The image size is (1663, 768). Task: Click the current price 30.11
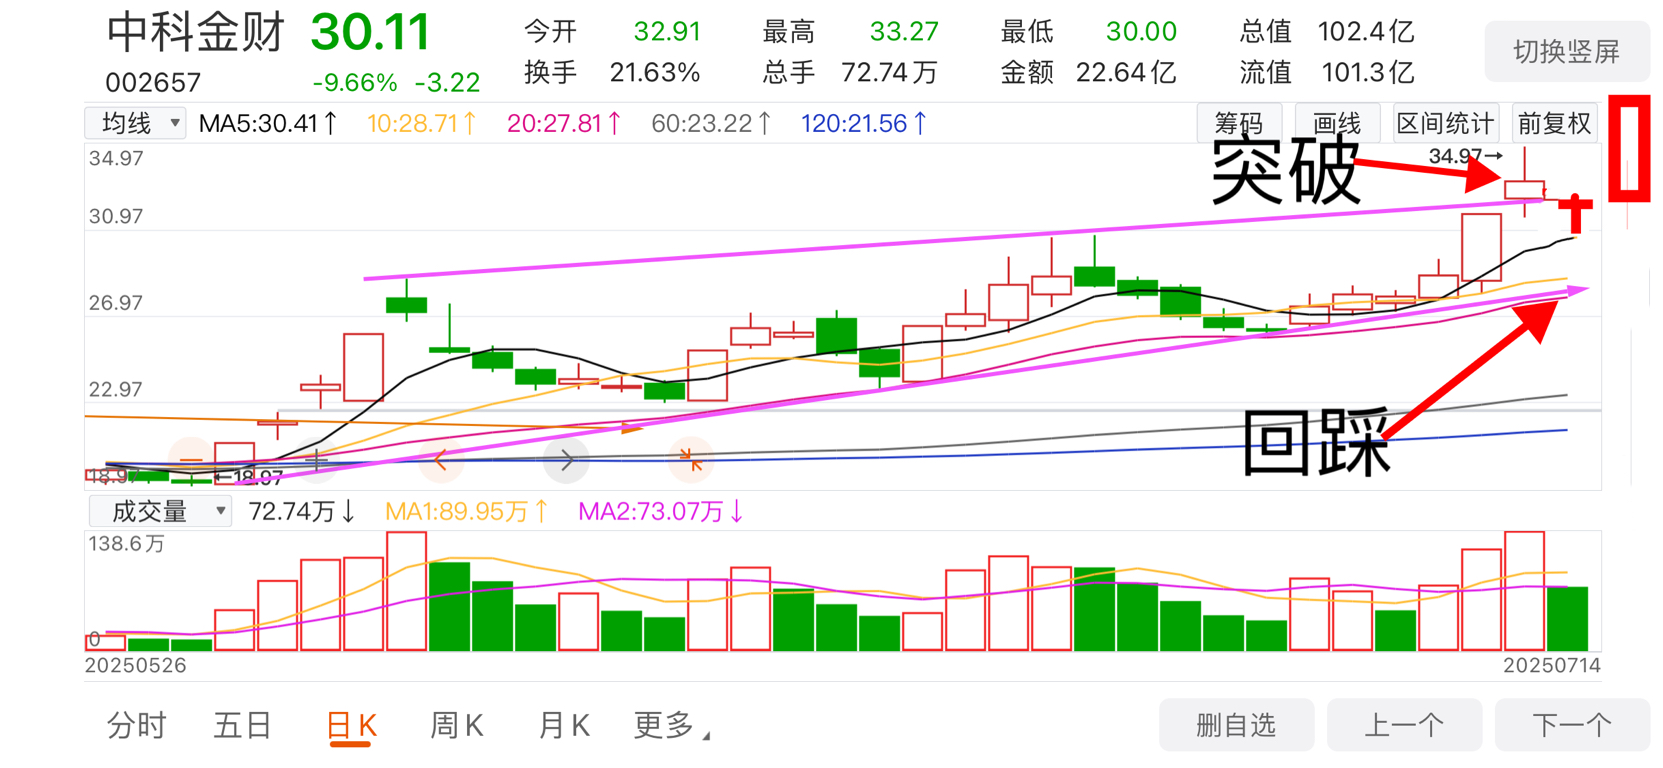pyautogui.click(x=370, y=32)
